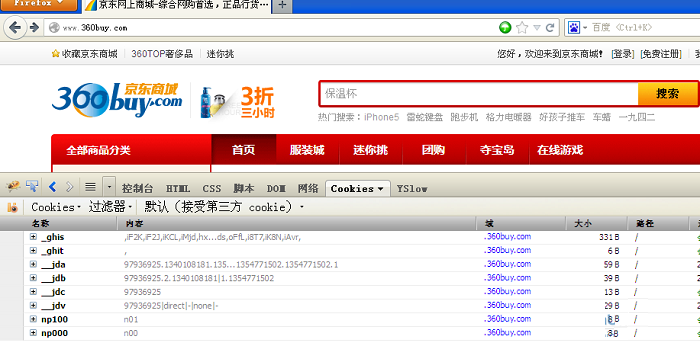Go forward with the browser forward arrow

[x=34, y=28]
